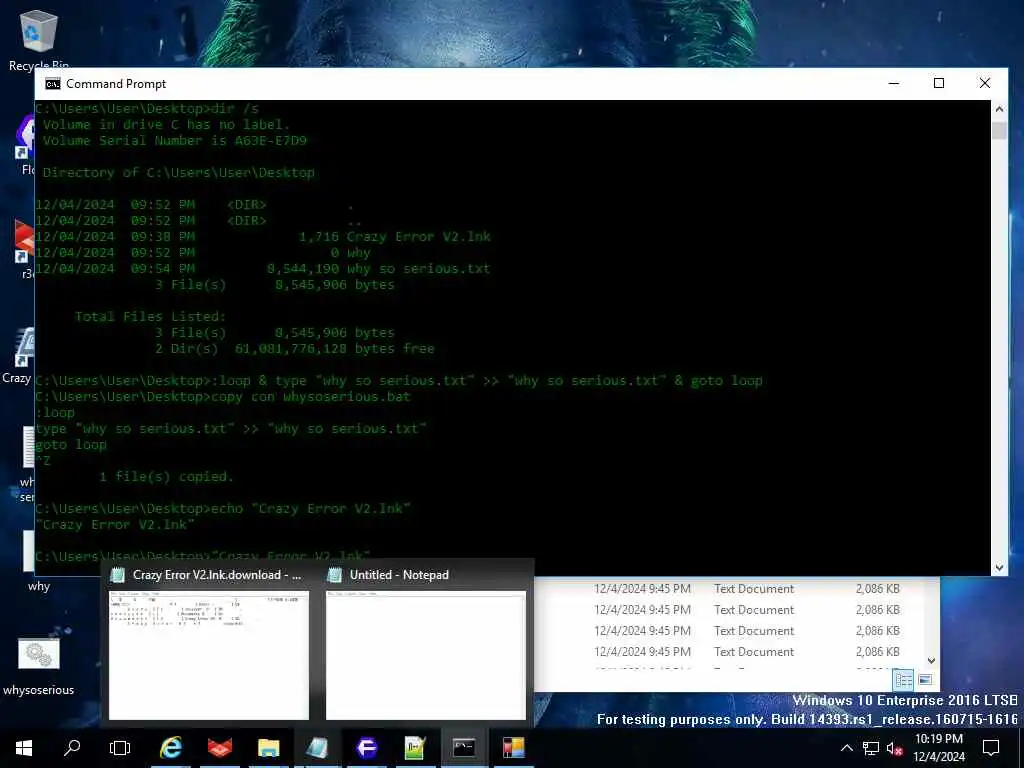The width and height of the screenshot is (1024, 768).
Task: Click the 'Directory of C:\Users\User\Desktop' line
Action: tap(178, 172)
